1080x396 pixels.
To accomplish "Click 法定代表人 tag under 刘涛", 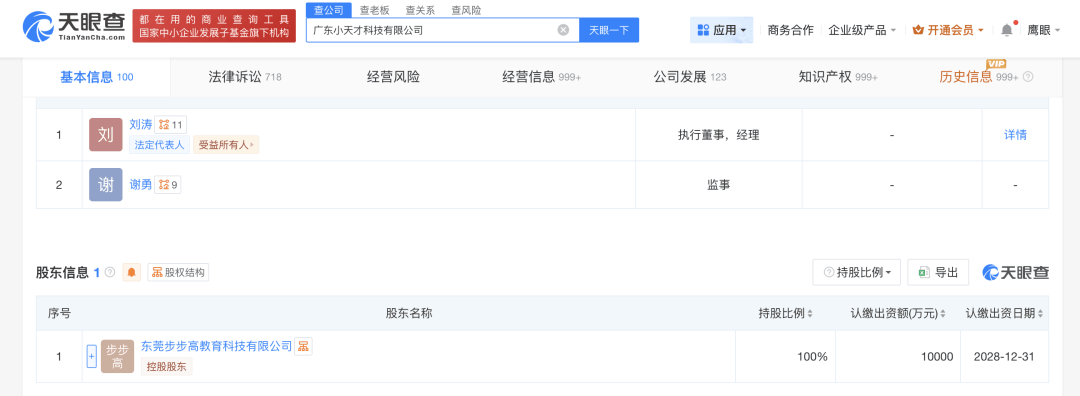I will [x=159, y=145].
